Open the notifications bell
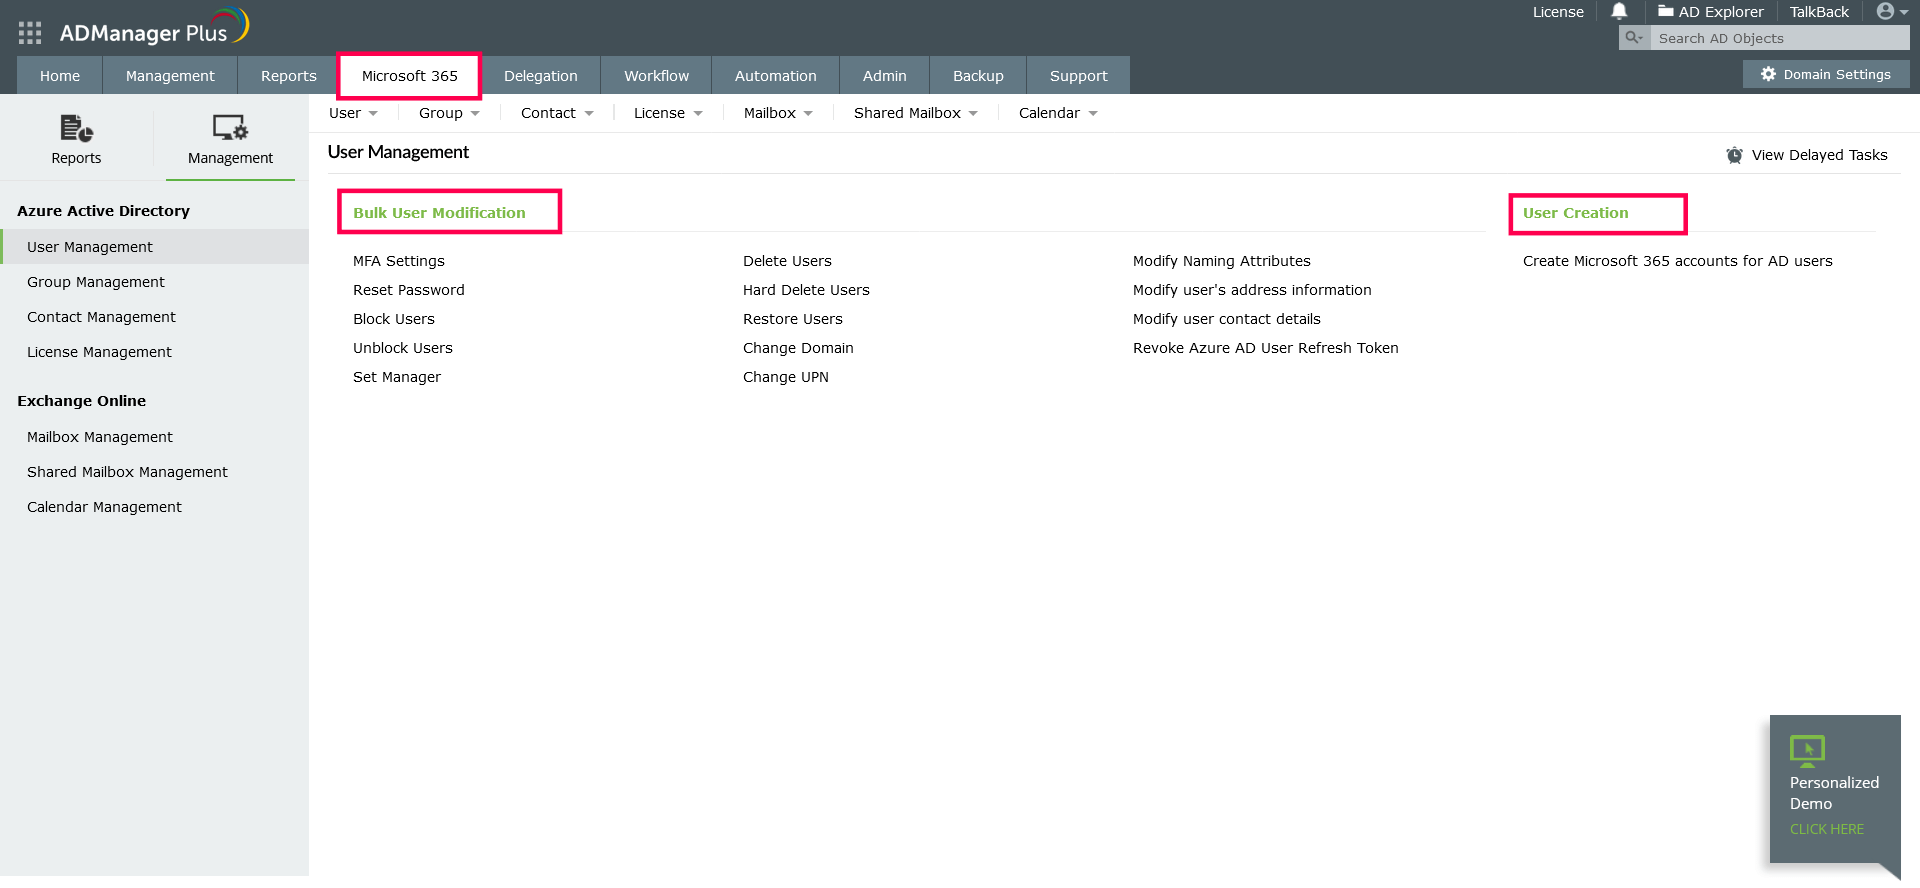The width and height of the screenshot is (1920, 888). pyautogui.click(x=1619, y=11)
